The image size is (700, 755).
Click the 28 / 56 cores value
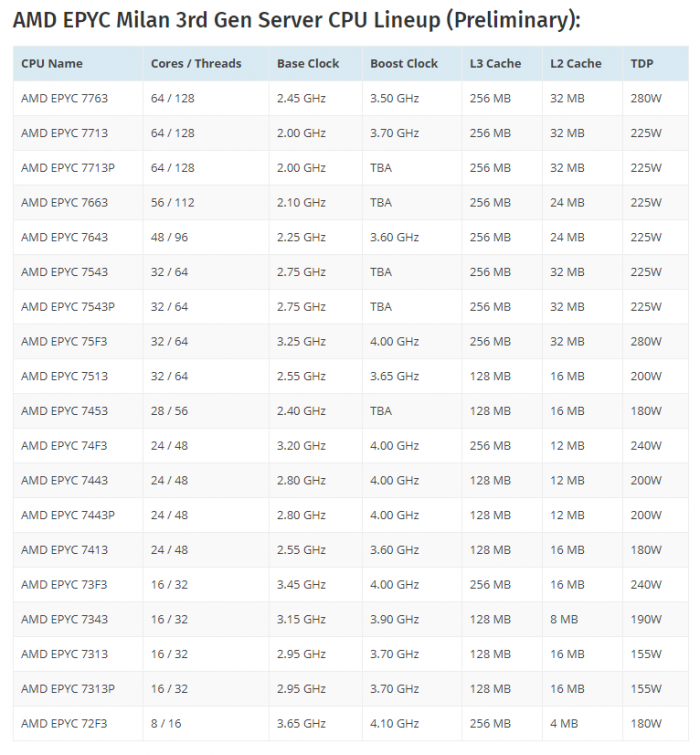[169, 411]
